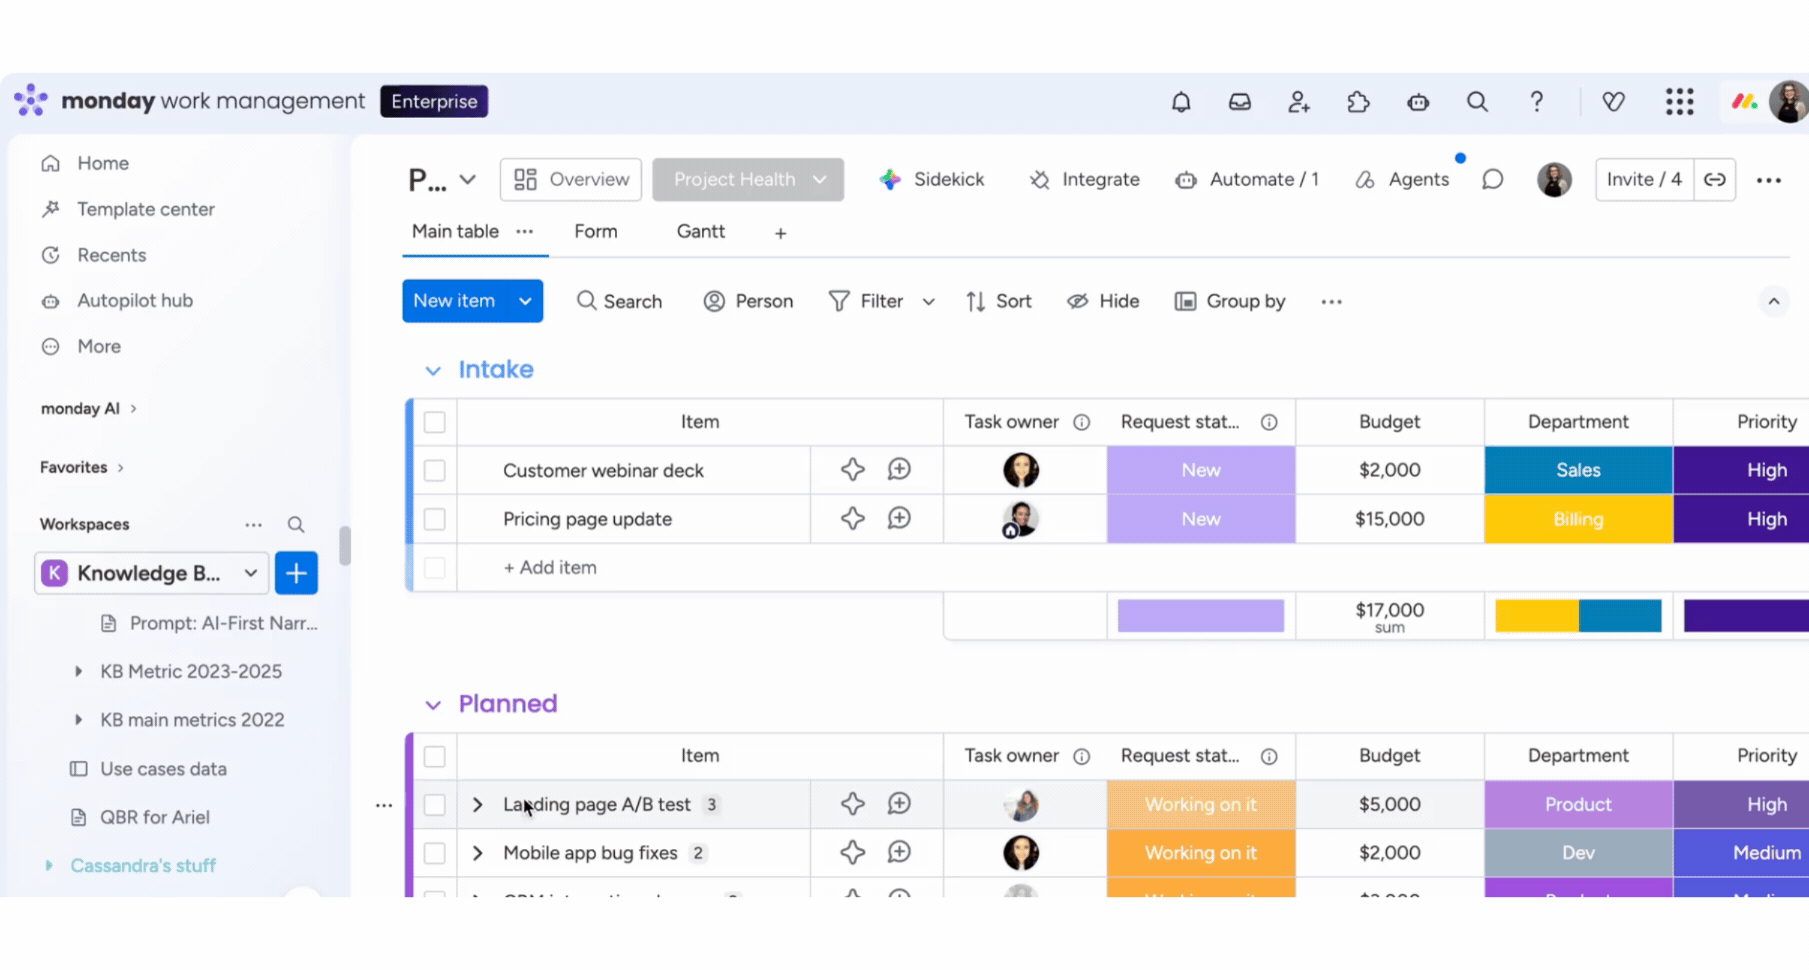Check the Mobile app bug fixes row
The height and width of the screenshot is (970, 1809).
coord(434,853)
